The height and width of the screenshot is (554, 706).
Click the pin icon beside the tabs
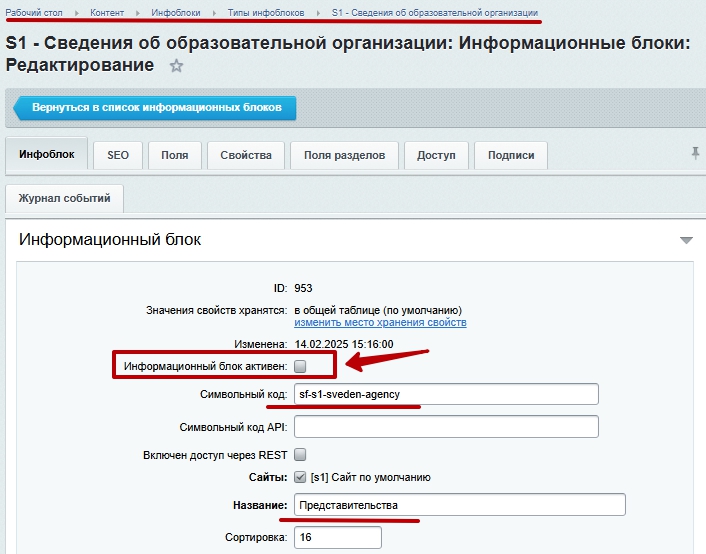click(695, 153)
